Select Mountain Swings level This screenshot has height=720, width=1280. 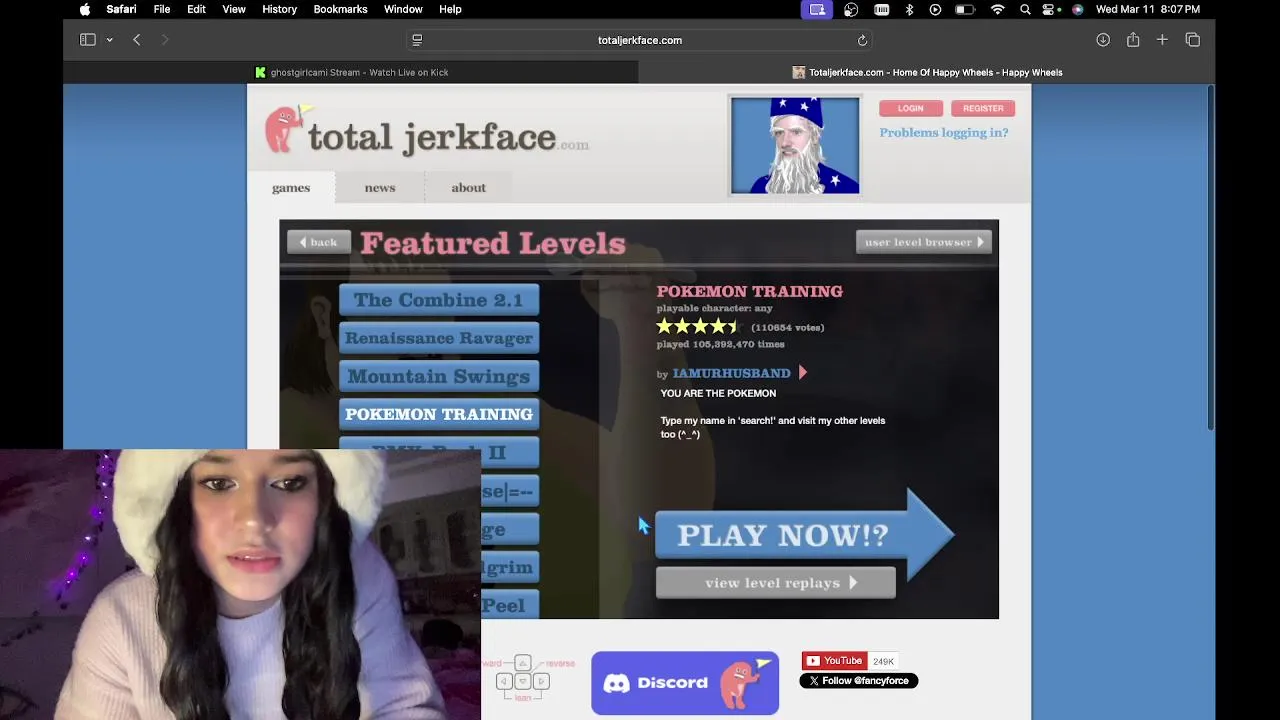pos(438,376)
